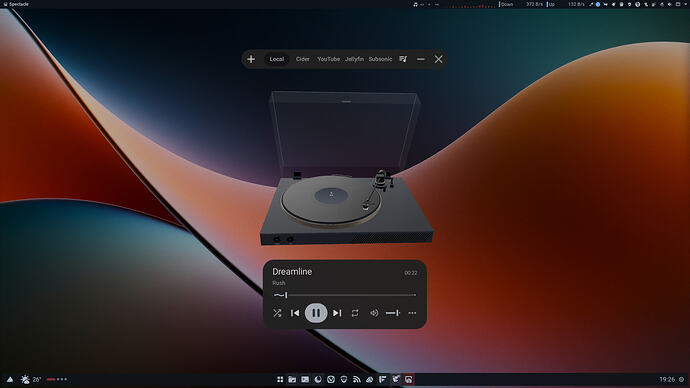
Task: Skip to the previous track
Action: coord(295,313)
